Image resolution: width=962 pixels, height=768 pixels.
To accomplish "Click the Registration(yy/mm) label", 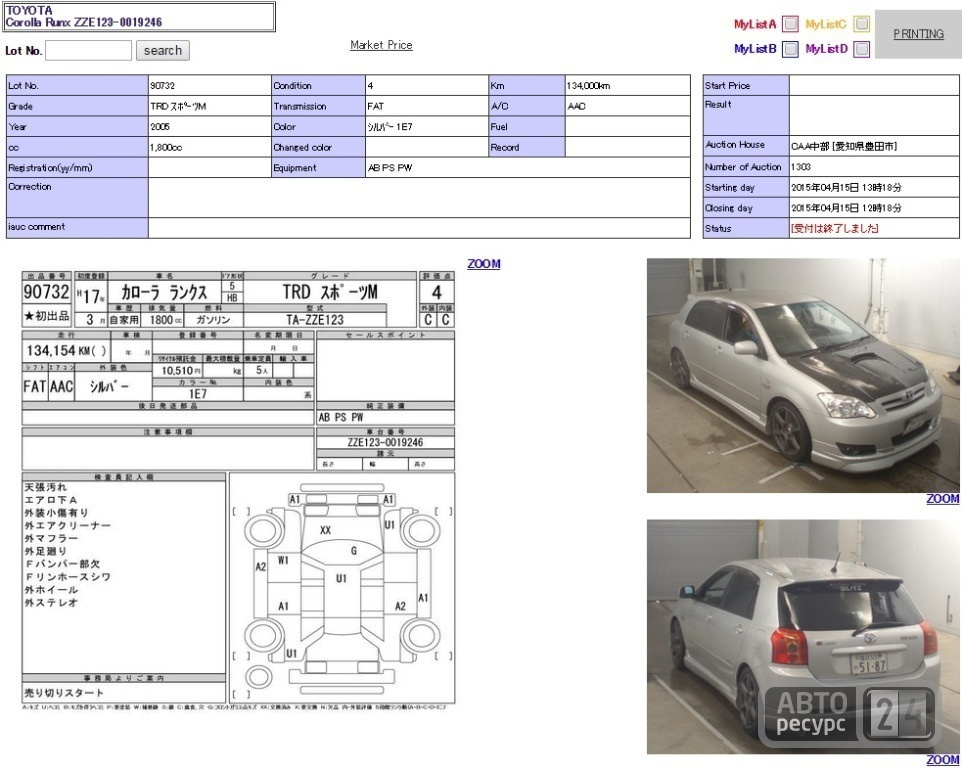I will click(50, 167).
